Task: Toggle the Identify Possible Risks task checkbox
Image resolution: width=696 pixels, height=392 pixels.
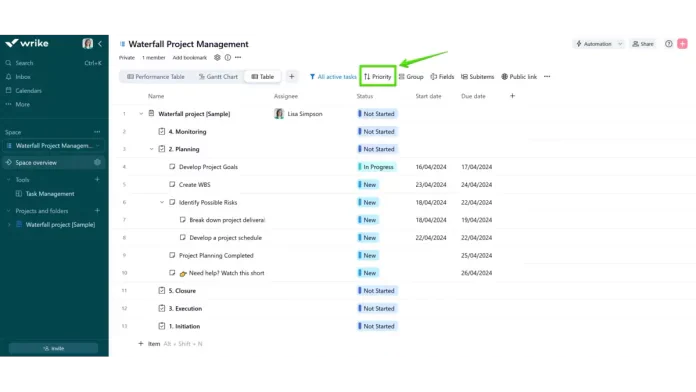Action: pyautogui.click(x=172, y=202)
